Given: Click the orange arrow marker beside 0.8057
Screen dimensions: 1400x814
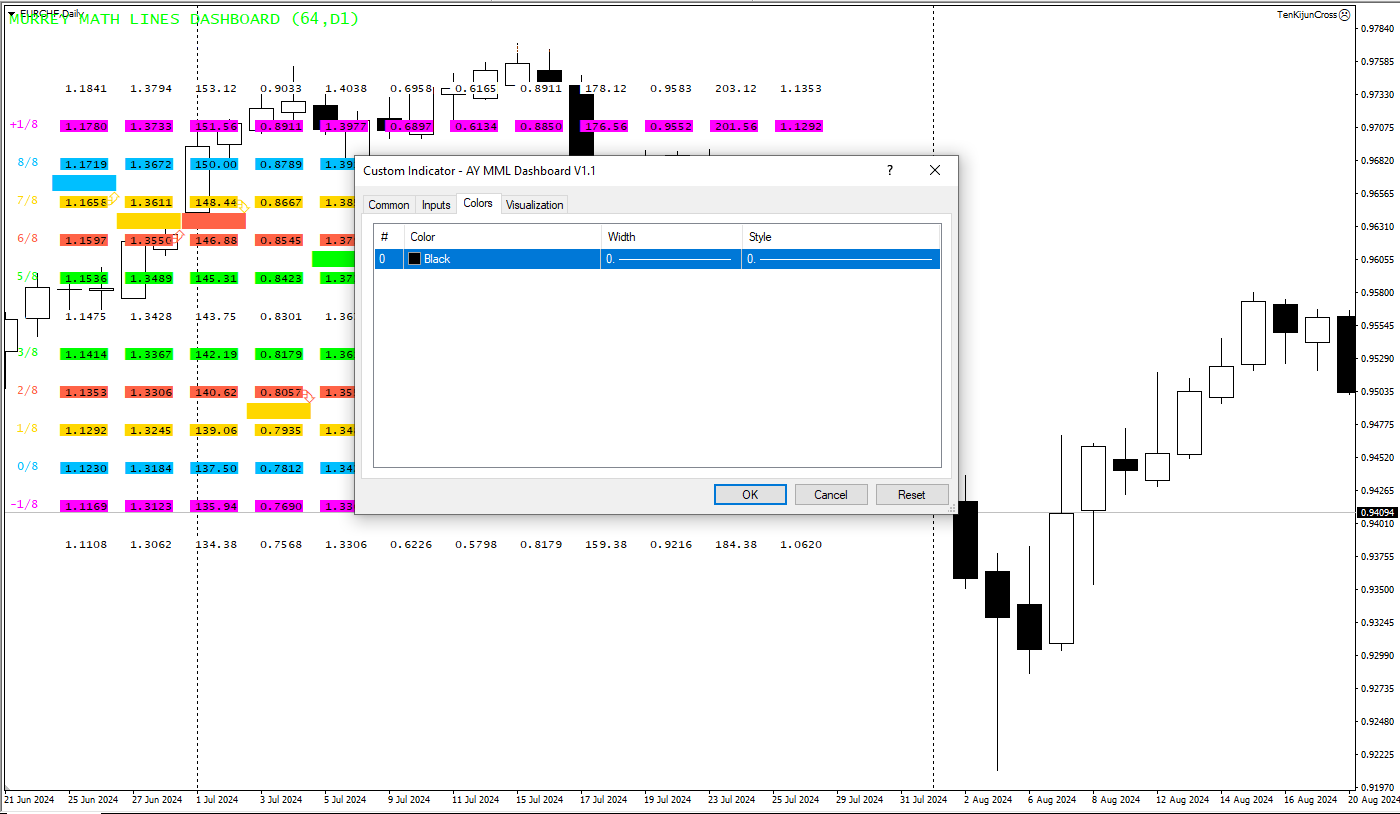Looking at the screenshot, I should click(x=308, y=397).
